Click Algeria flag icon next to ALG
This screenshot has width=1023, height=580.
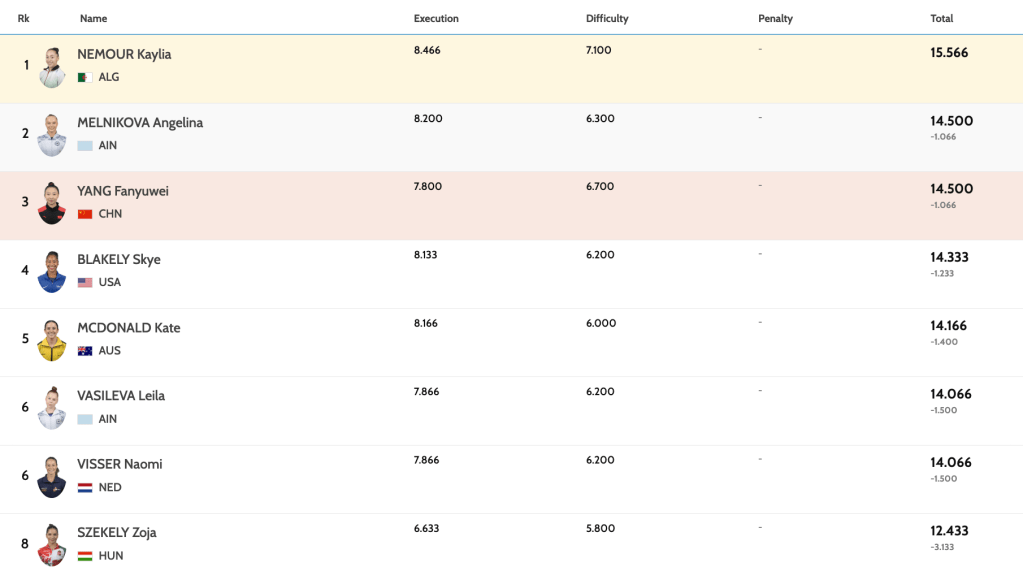85,77
